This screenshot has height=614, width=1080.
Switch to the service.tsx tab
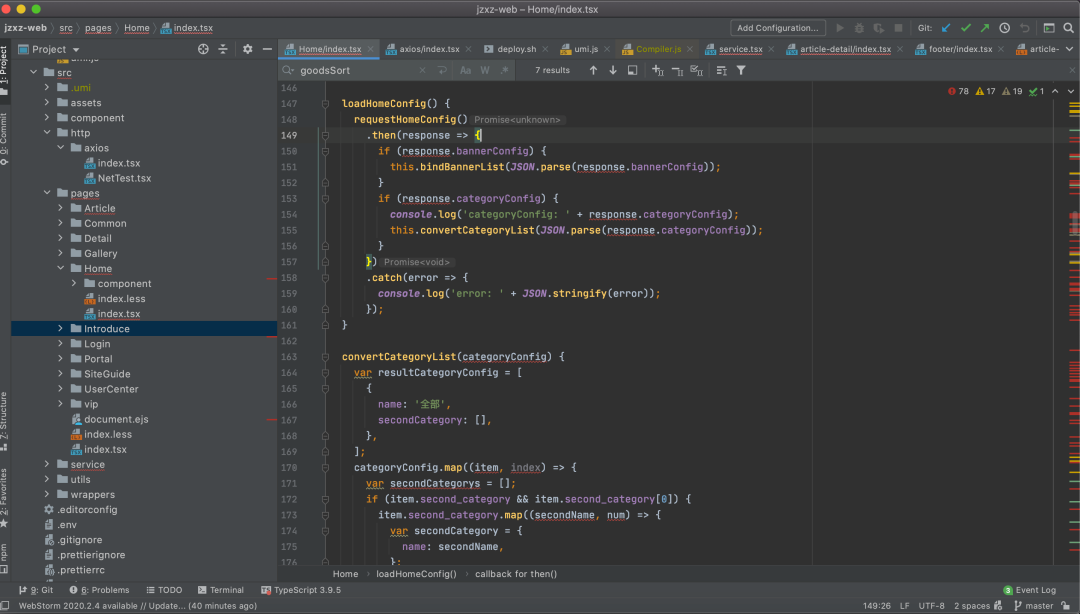point(740,49)
